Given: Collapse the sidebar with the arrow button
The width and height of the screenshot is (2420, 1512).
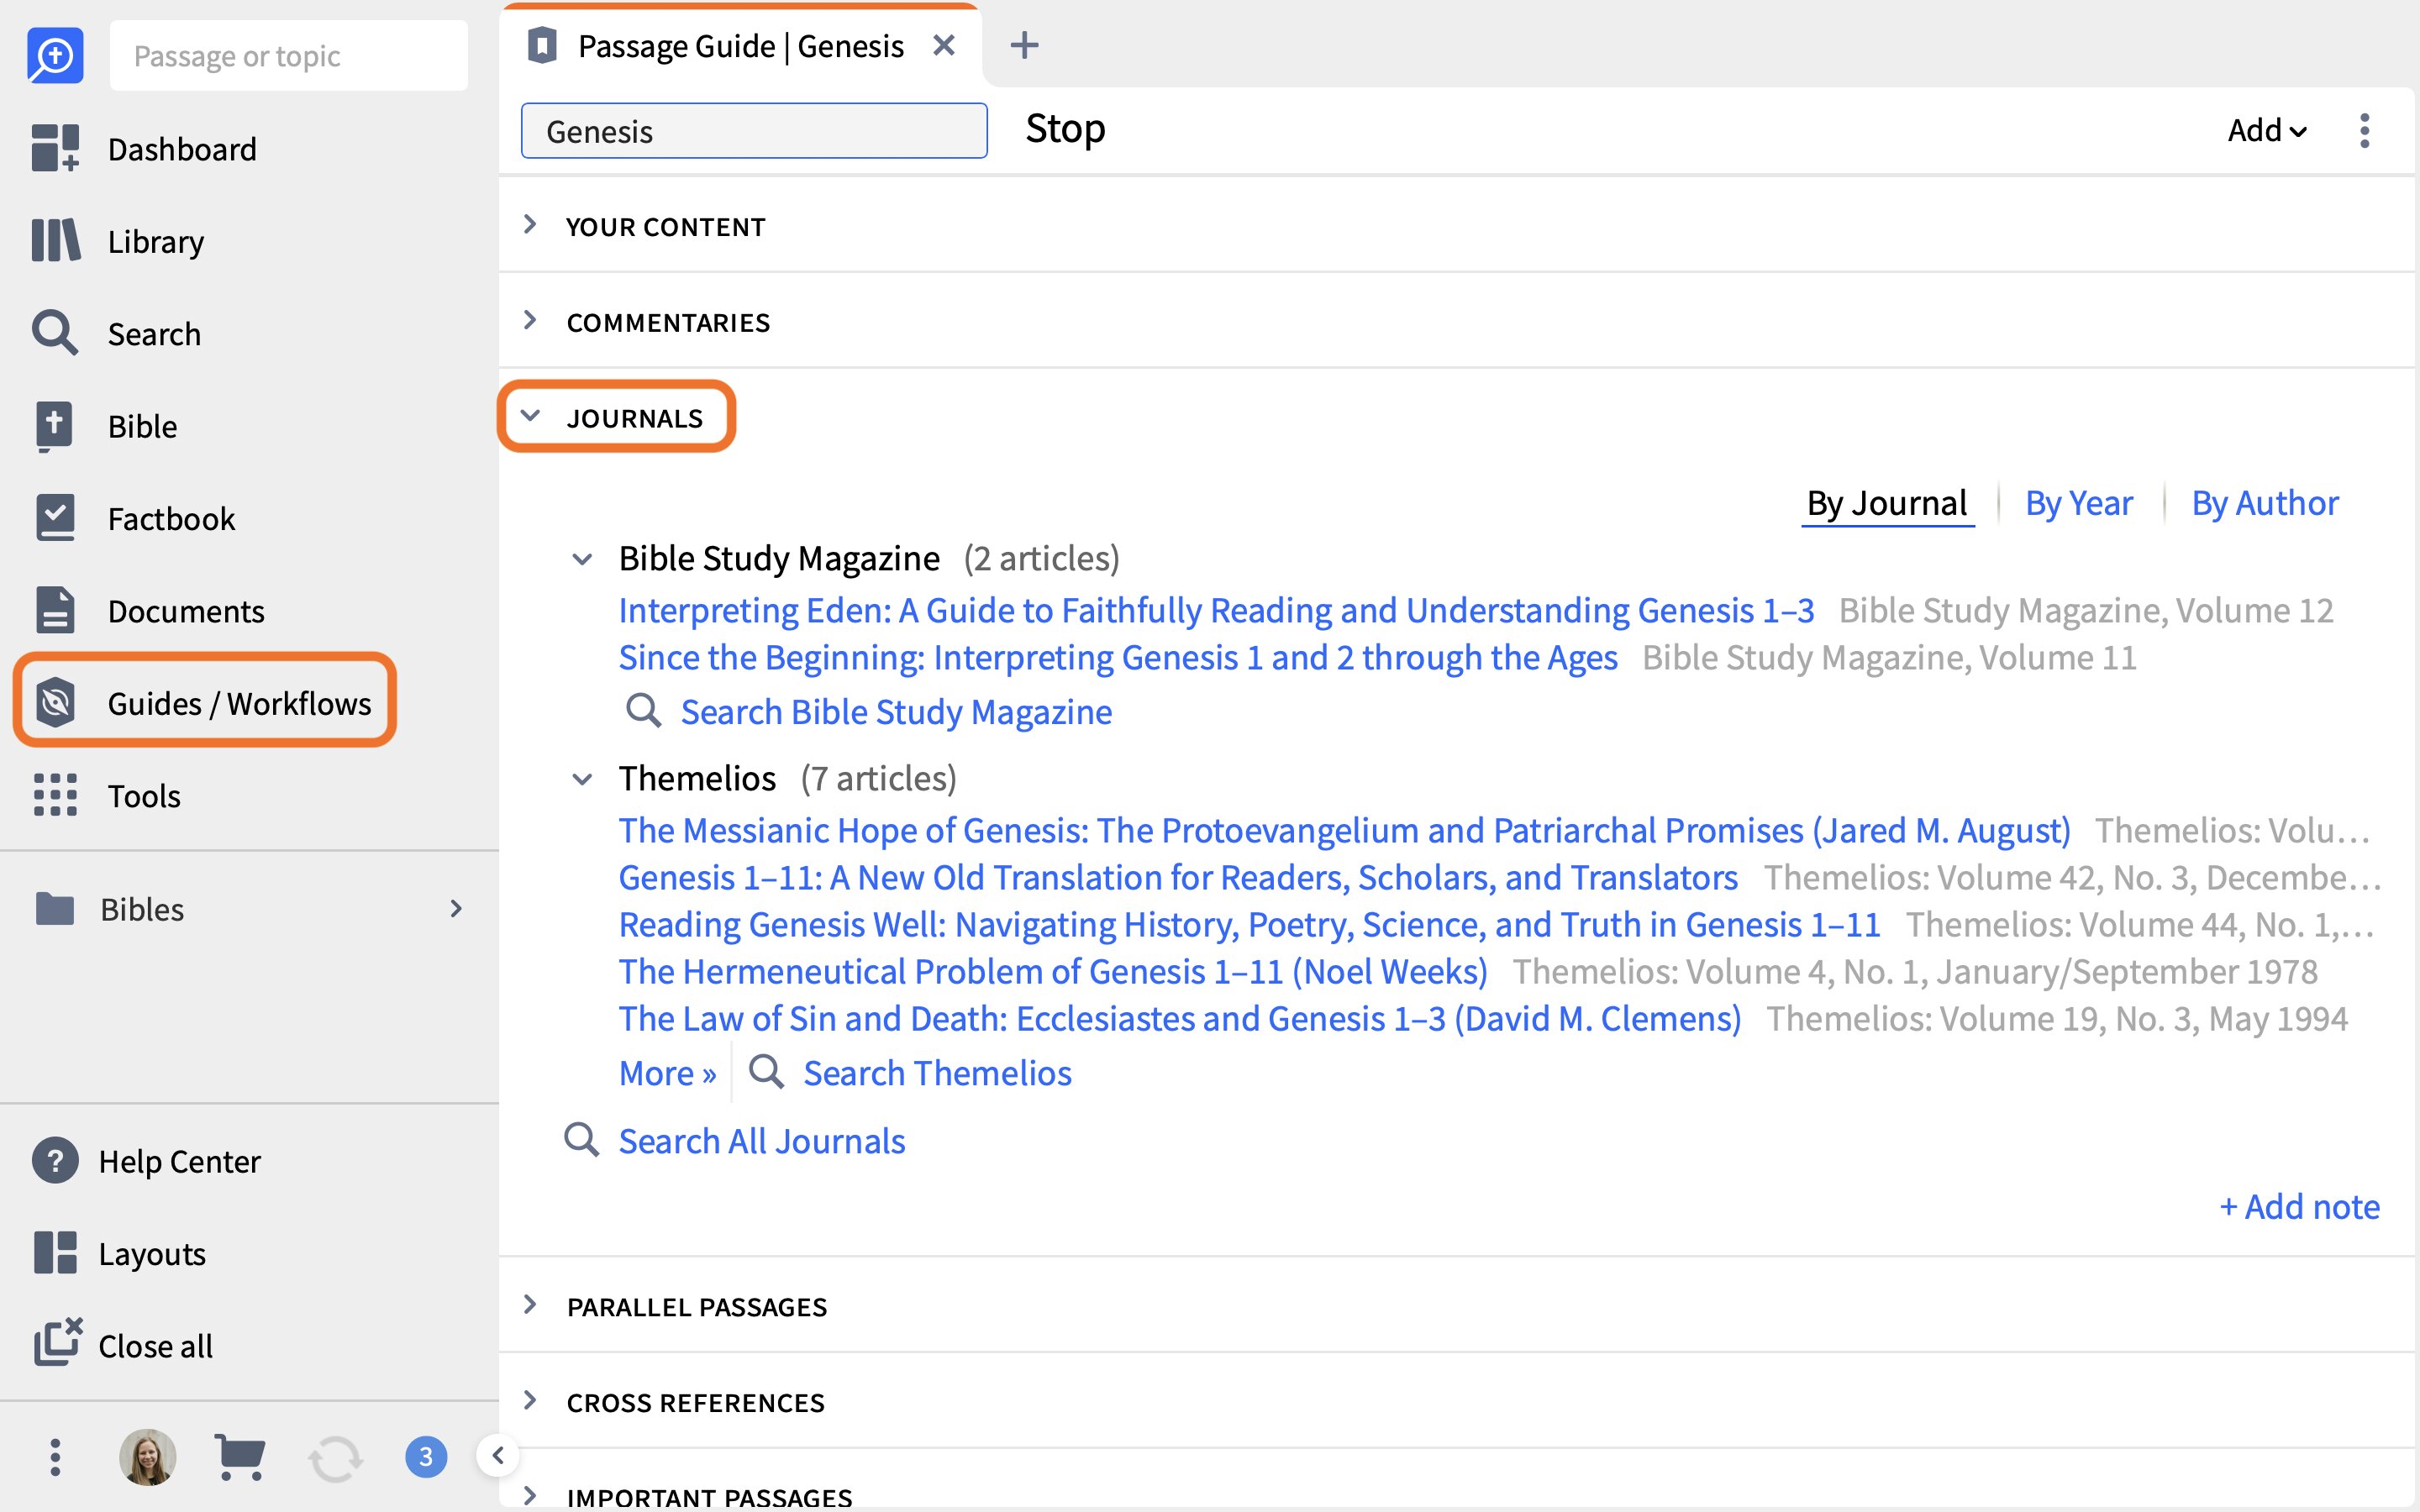Looking at the screenshot, I should tap(498, 1456).
